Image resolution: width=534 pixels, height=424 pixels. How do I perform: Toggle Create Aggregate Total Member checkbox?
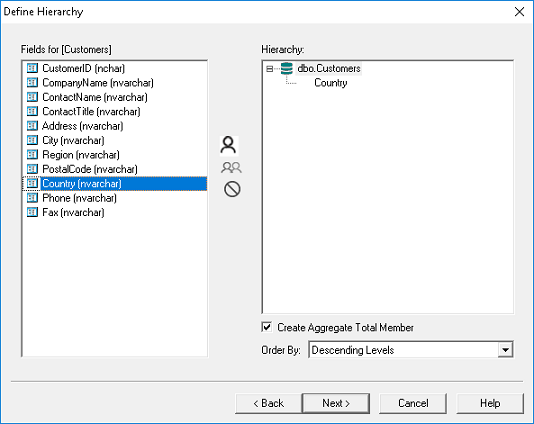tap(267, 327)
